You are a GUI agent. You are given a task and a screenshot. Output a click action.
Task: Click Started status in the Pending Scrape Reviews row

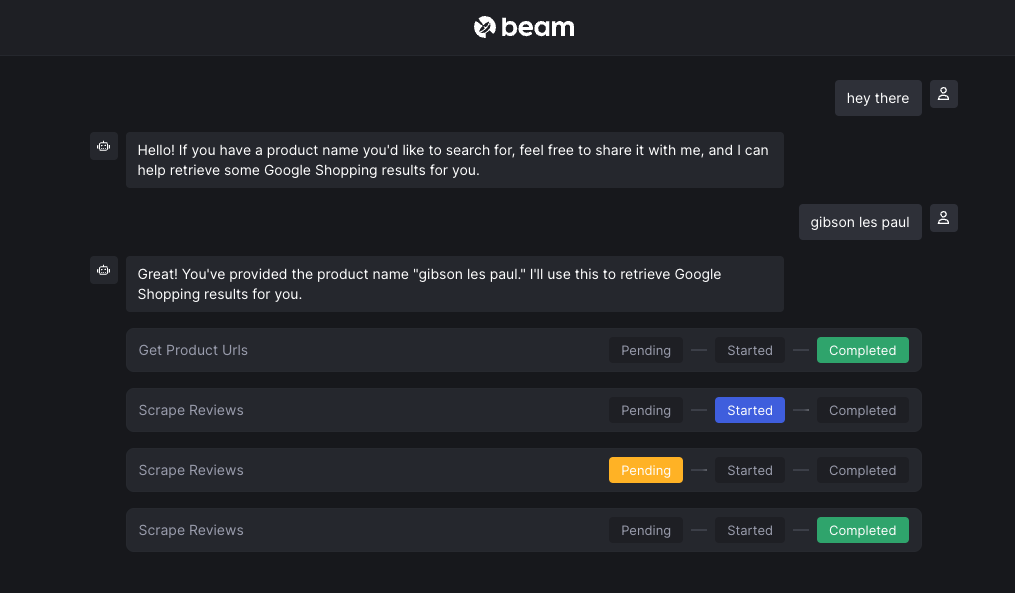pos(750,470)
